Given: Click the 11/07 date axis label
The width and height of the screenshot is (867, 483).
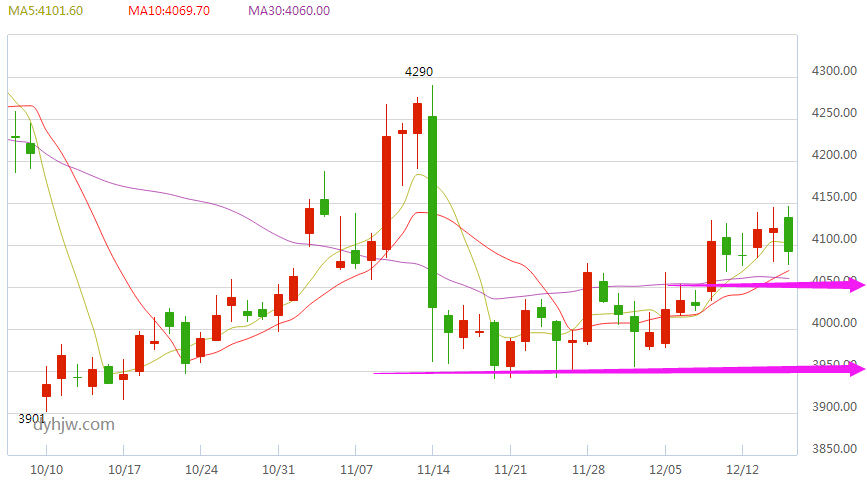Looking at the screenshot, I should (x=356, y=470).
